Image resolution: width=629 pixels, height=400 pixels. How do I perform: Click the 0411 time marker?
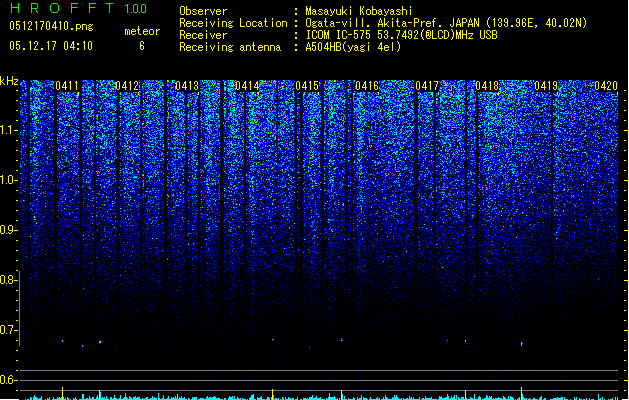pos(67,86)
